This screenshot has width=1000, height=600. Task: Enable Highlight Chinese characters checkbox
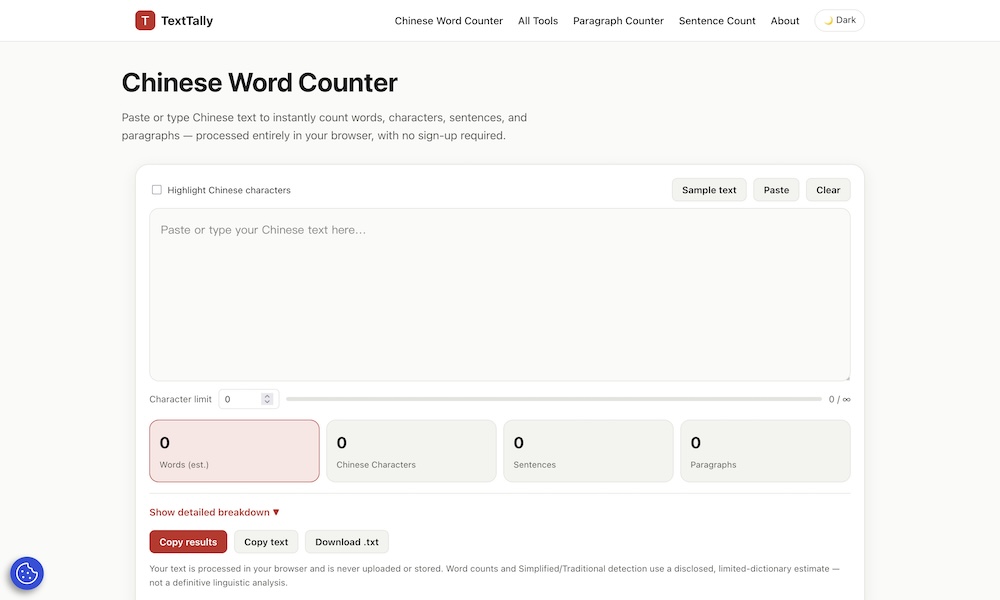pos(156,190)
